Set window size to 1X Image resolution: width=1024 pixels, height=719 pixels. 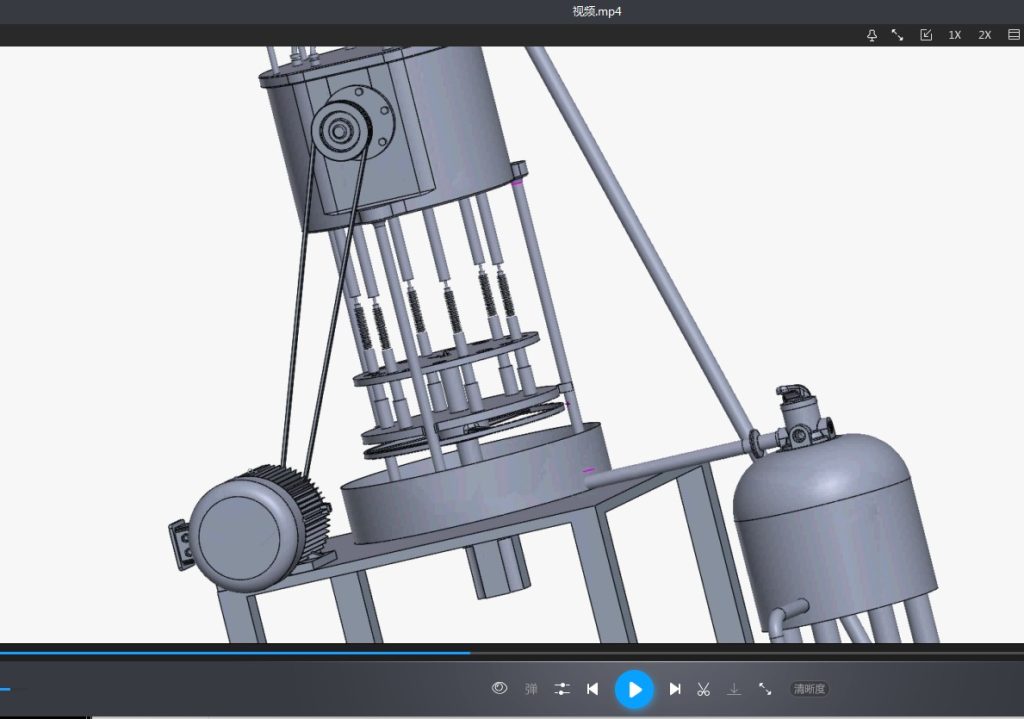[955, 35]
